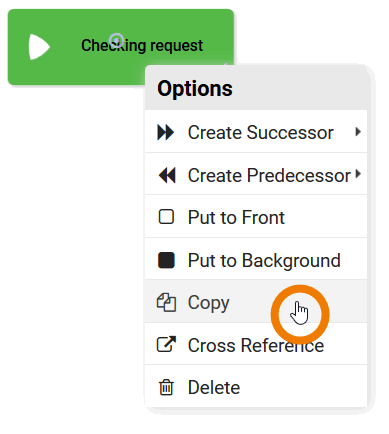This screenshot has width=389, height=434.
Task: Select Create Predecessor menu entry
Action: point(256,175)
